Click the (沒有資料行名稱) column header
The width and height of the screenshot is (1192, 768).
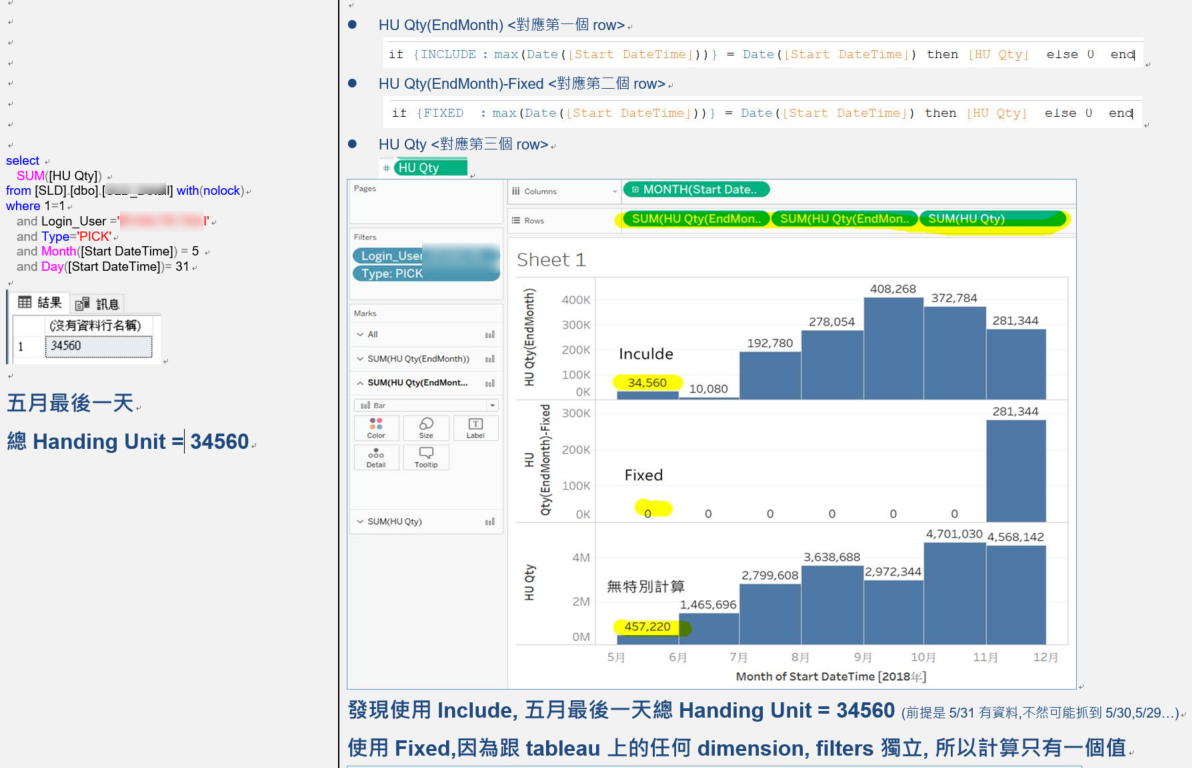(x=95, y=325)
